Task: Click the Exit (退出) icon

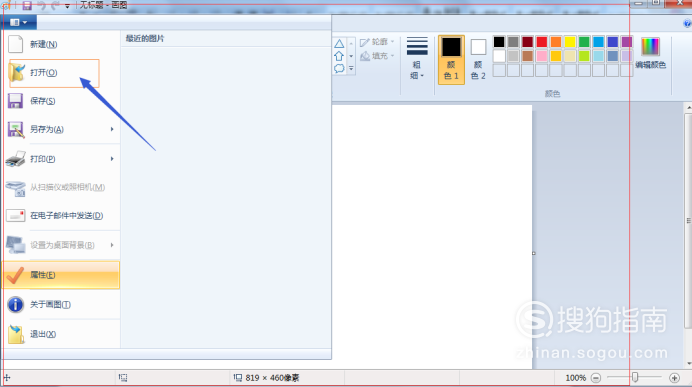Action: (x=16, y=334)
